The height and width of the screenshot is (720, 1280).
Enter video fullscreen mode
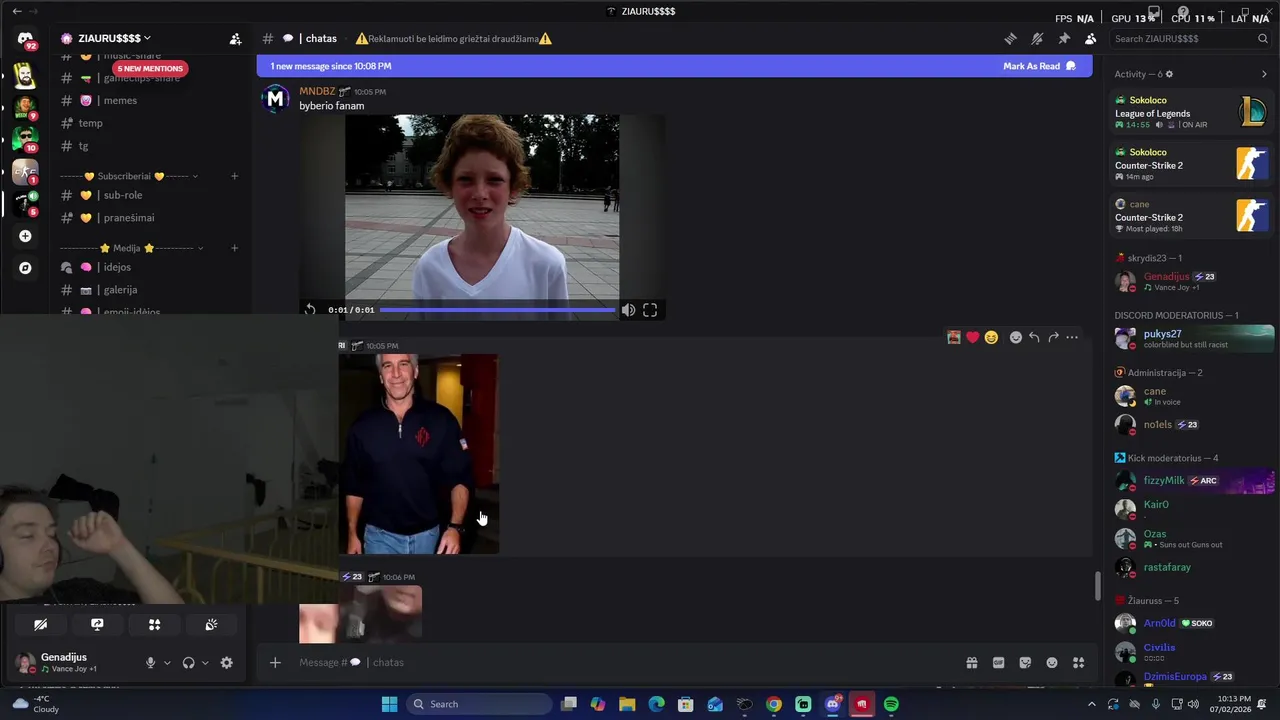coord(650,310)
